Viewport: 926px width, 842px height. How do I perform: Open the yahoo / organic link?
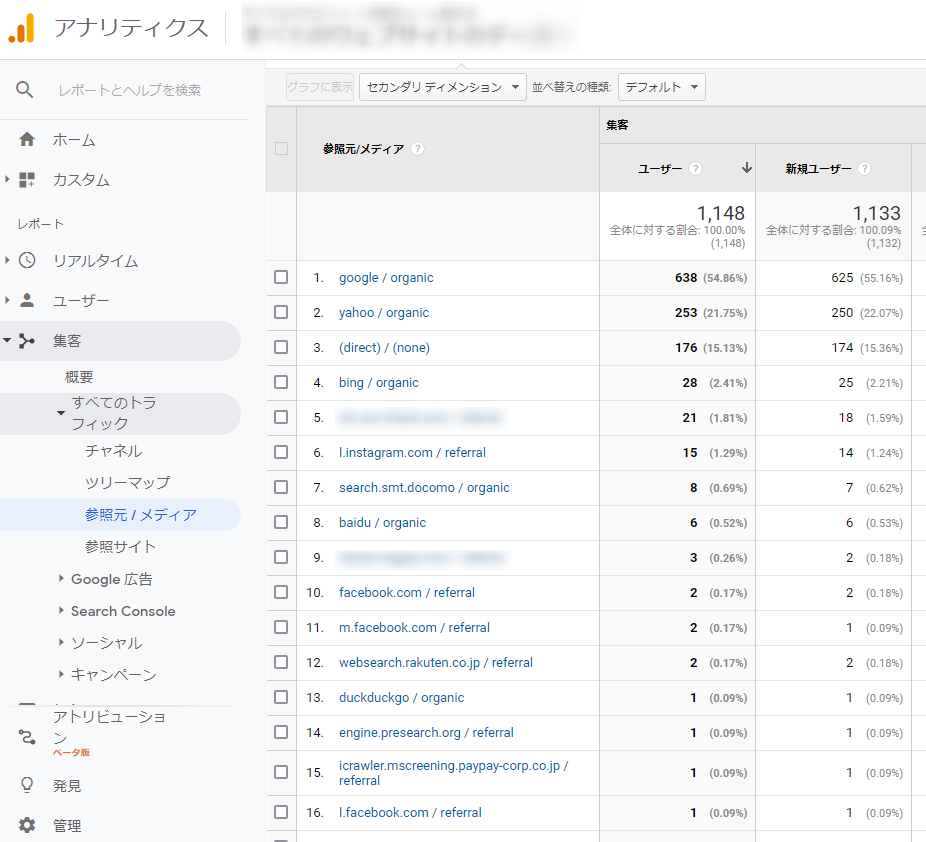click(384, 312)
